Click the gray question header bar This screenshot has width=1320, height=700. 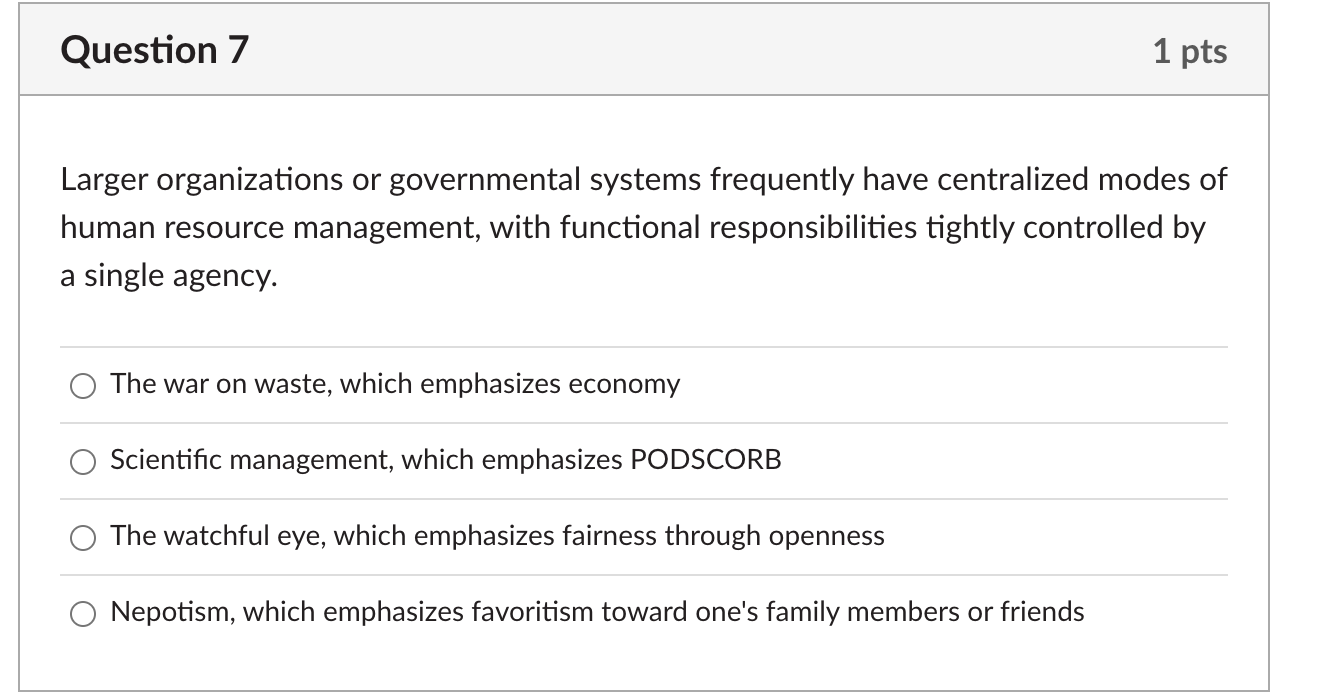coord(644,50)
